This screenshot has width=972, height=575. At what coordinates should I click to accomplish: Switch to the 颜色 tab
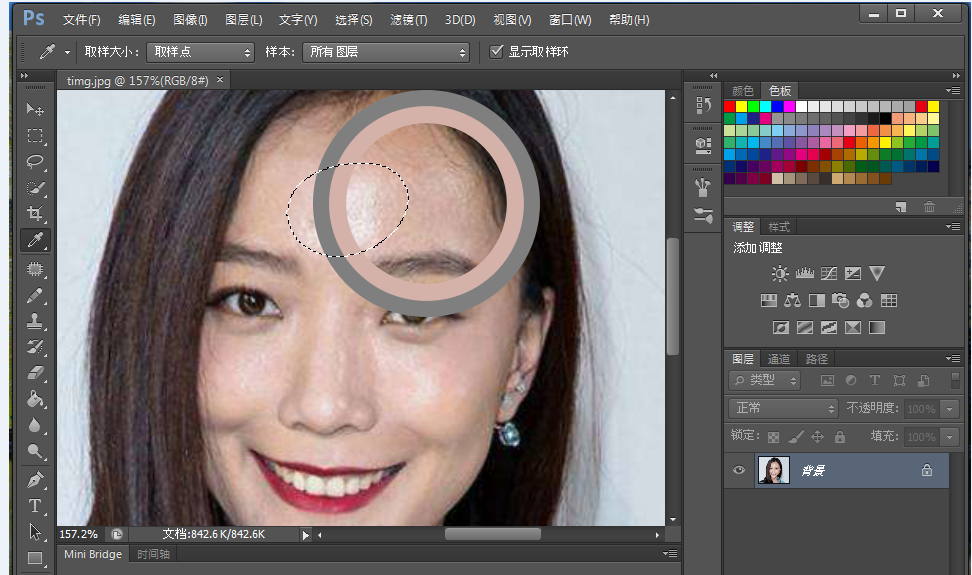point(743,90)
